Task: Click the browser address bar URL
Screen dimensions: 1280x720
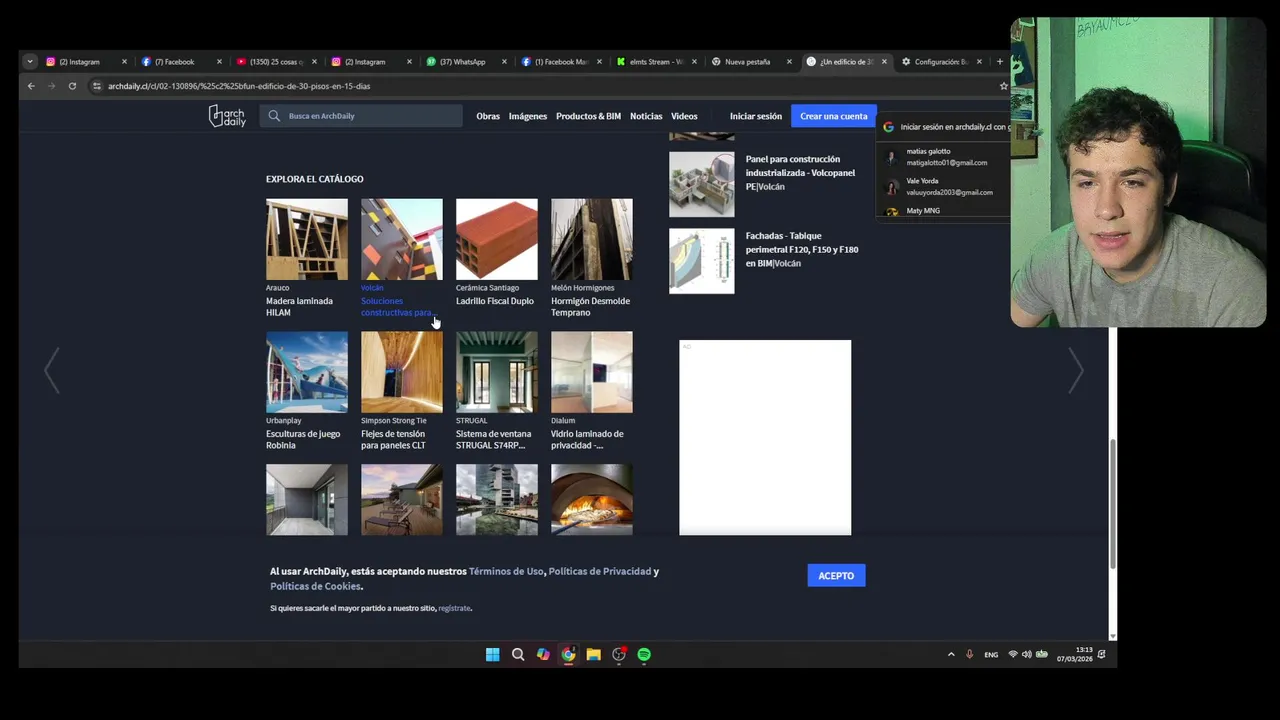Action: coord(239,86)
